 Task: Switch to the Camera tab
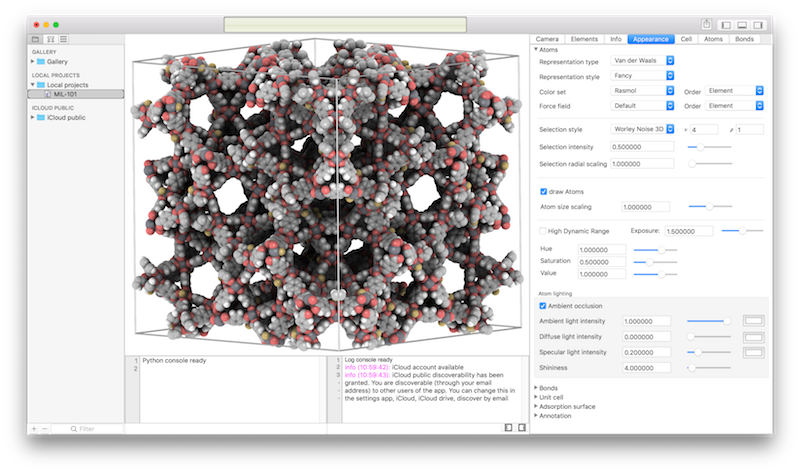(x=547, y=39)
